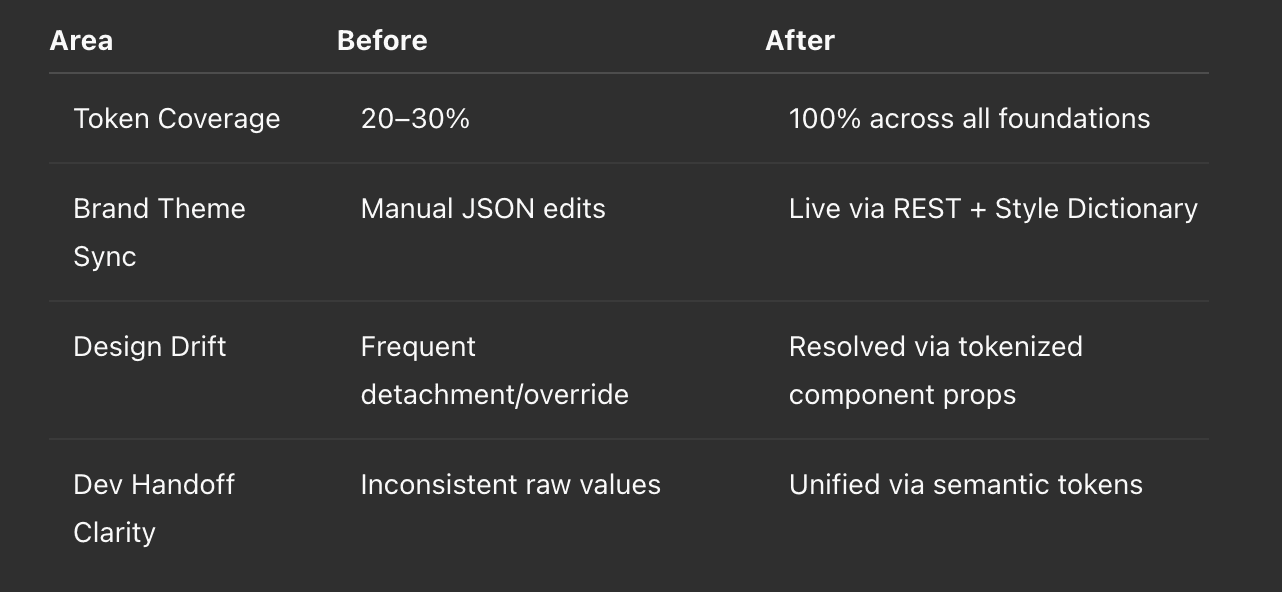The width and height of the screenshot is (1282, 592).
Task: Click the 'Resolved via tokenized component props' cell
Action: [x=935, y=370]
